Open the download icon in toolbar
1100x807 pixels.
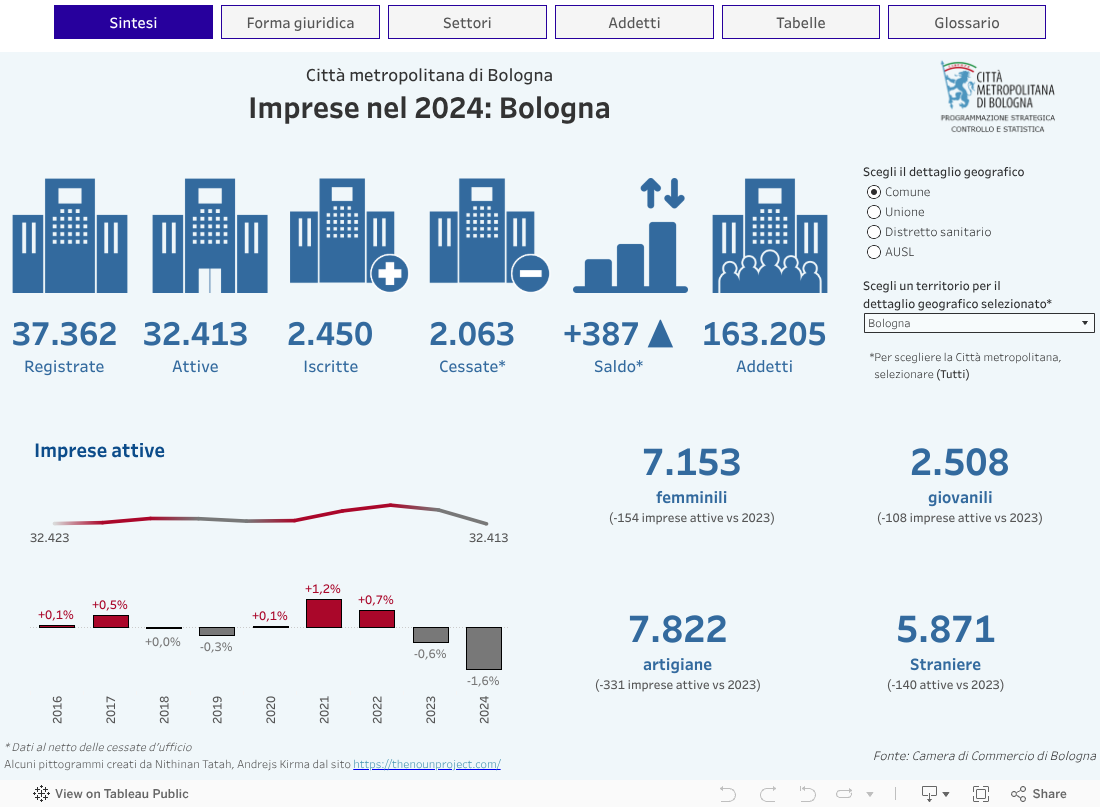click(930, 794)
